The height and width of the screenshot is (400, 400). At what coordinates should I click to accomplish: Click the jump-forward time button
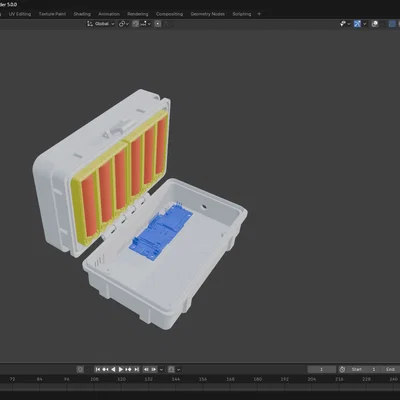point(154,369)
